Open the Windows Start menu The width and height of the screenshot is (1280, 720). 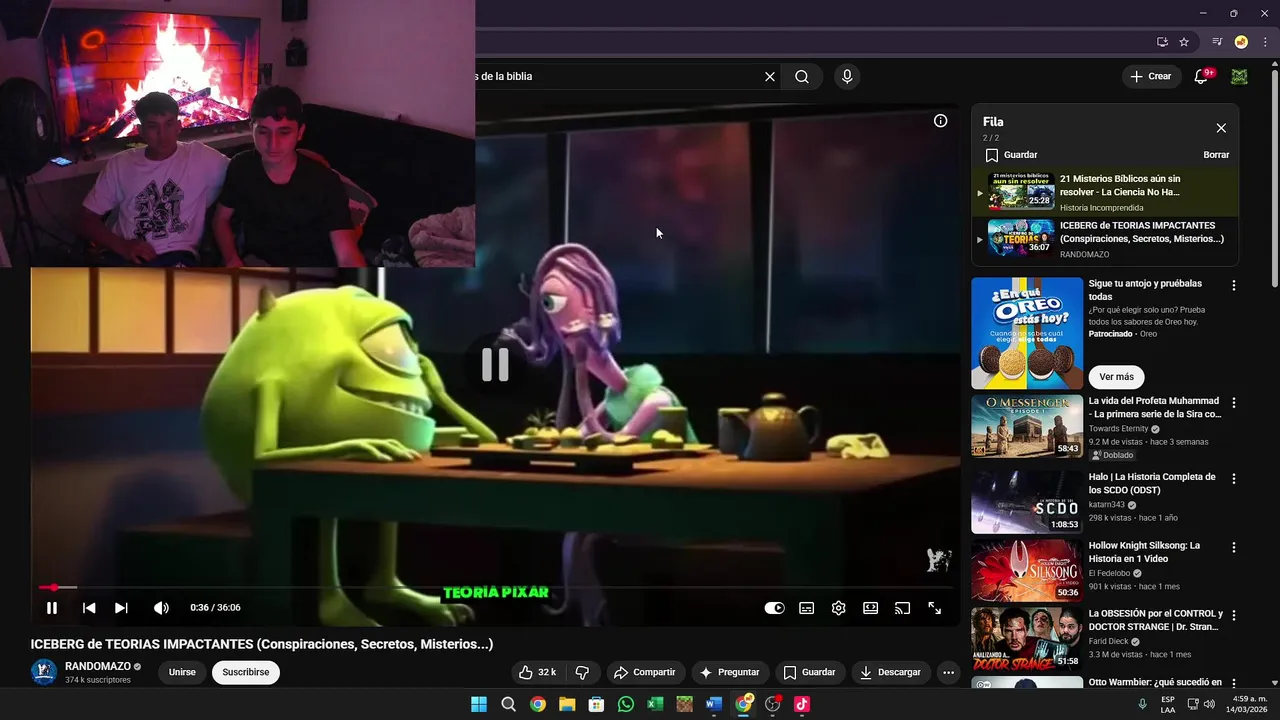pos(479,704)
